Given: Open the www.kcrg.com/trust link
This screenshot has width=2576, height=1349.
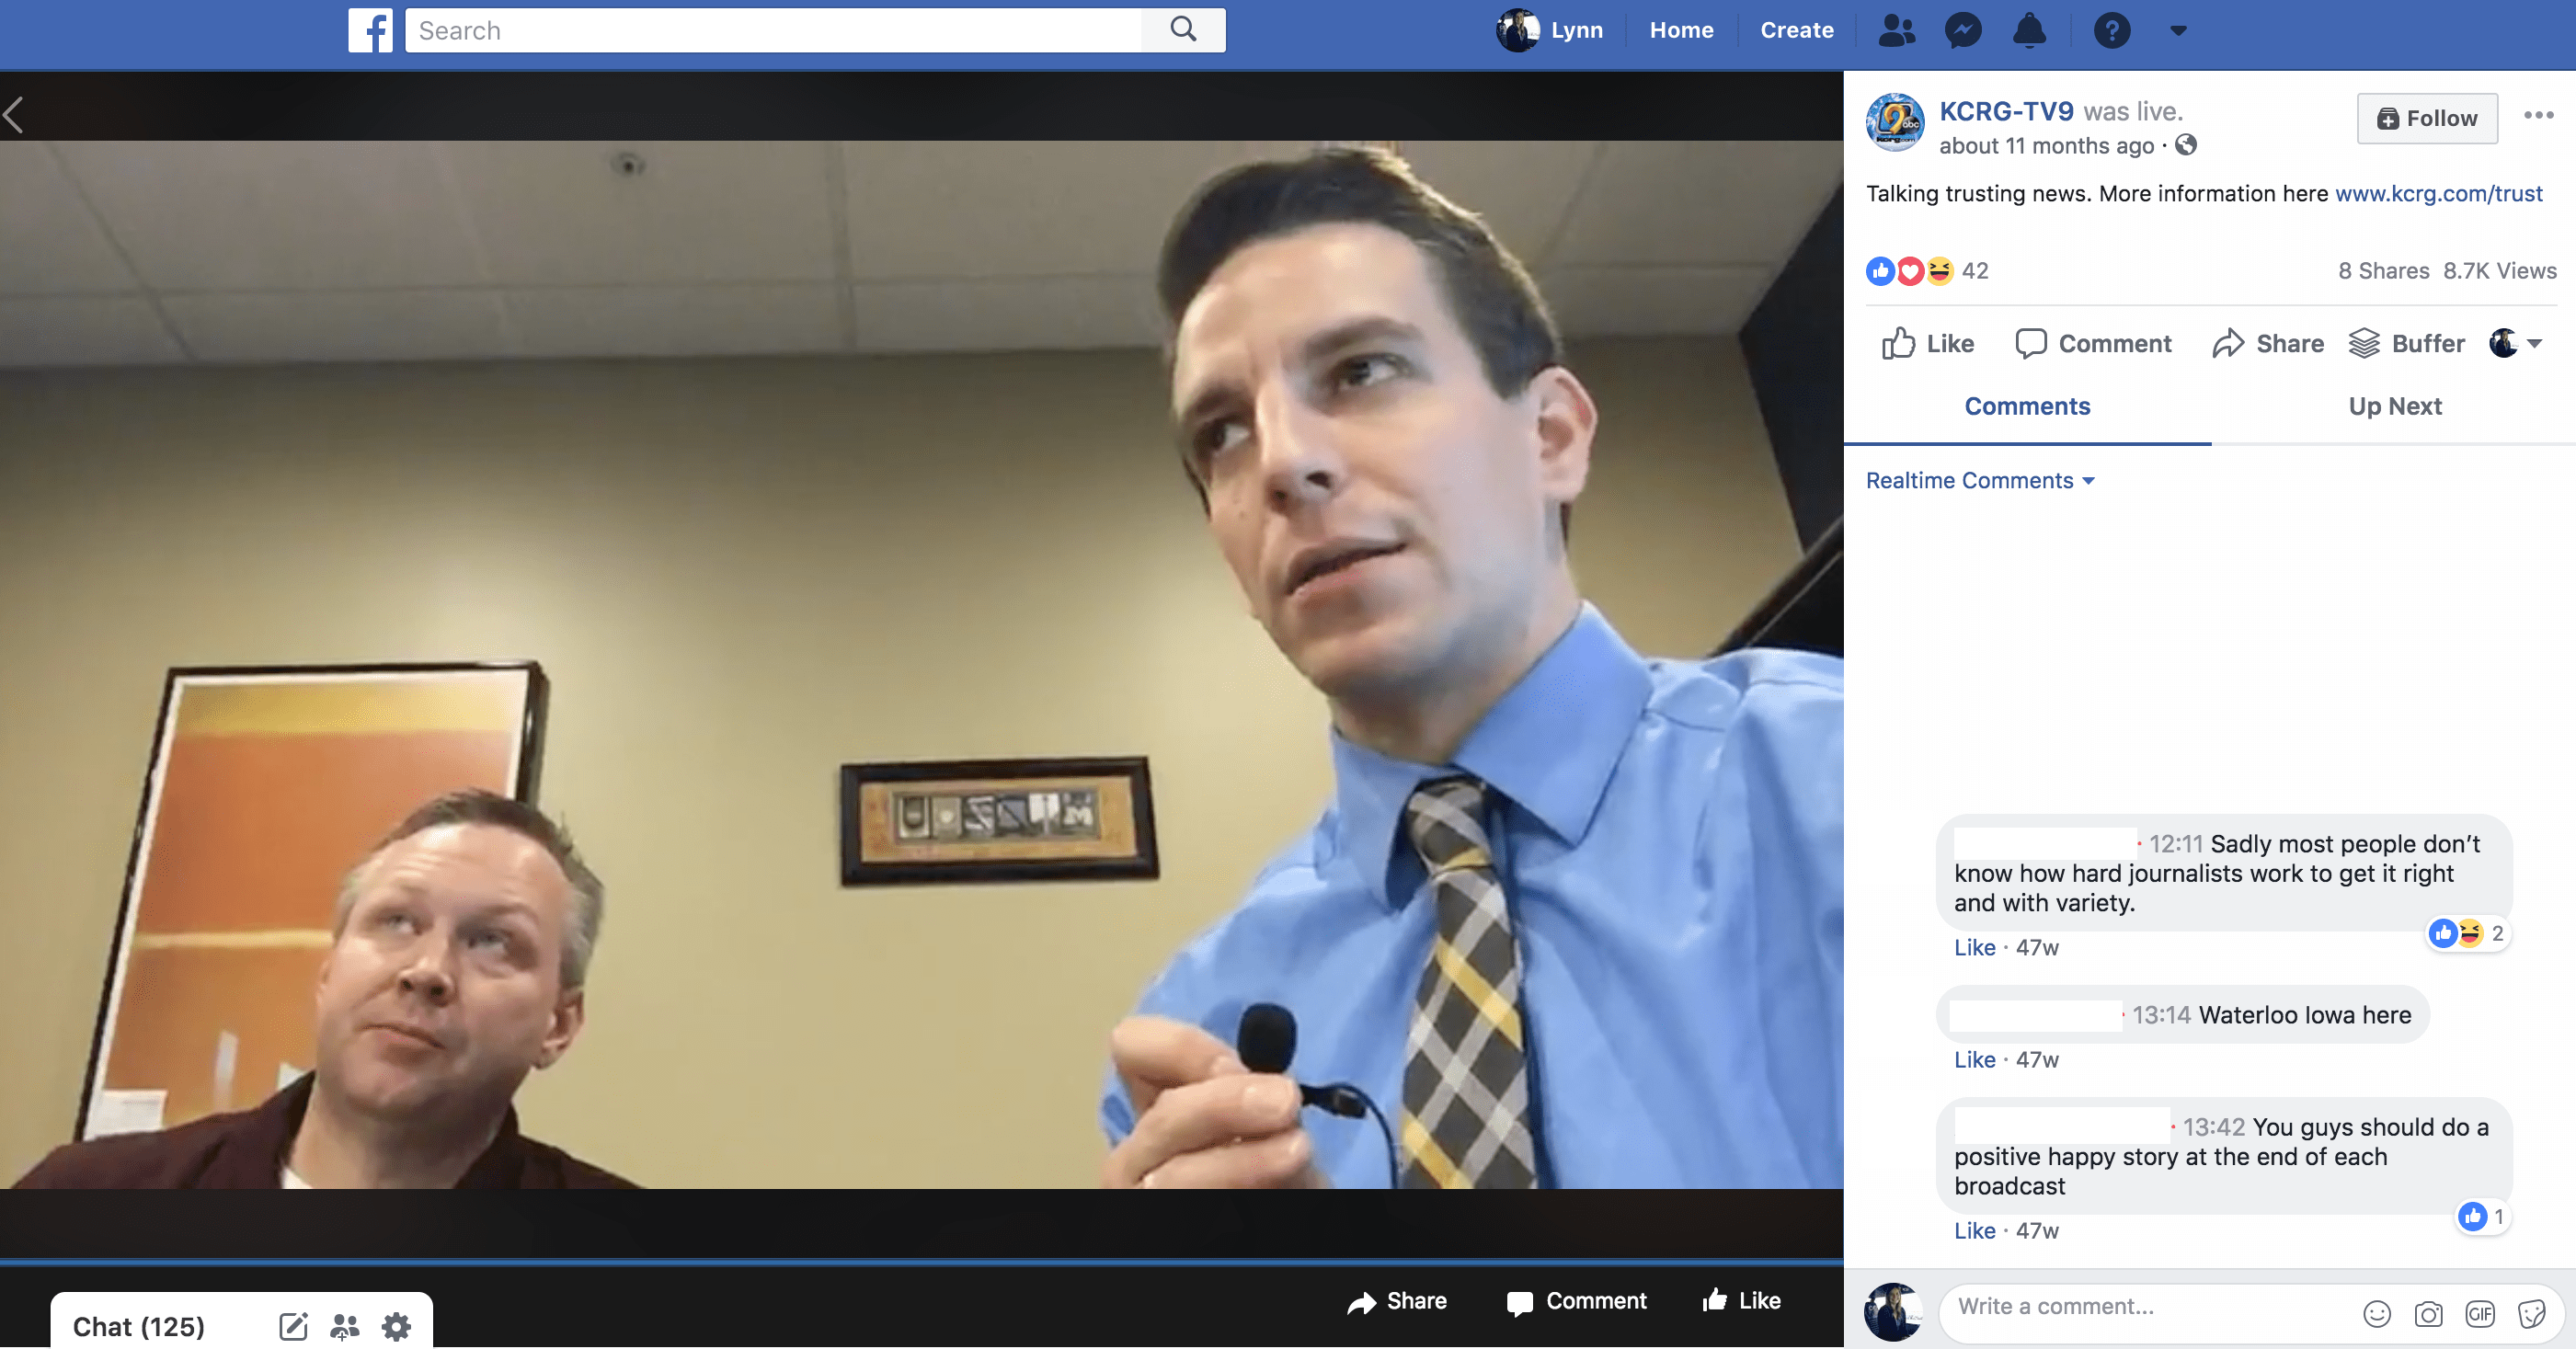Looking at the screenshot, I should point(2438,193).
